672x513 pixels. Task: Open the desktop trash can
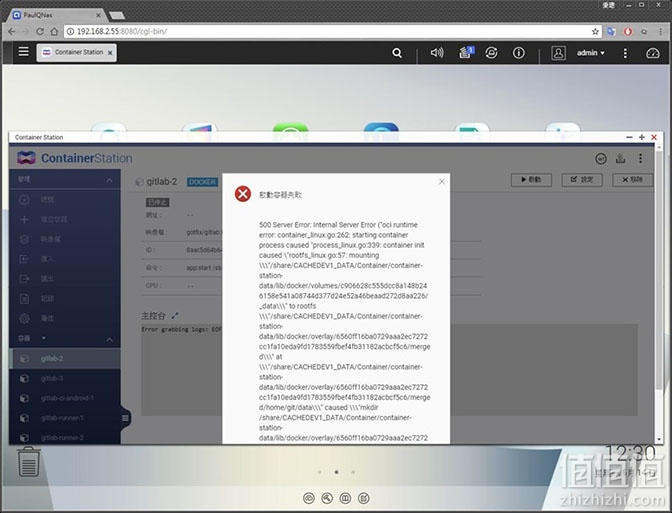29,462
